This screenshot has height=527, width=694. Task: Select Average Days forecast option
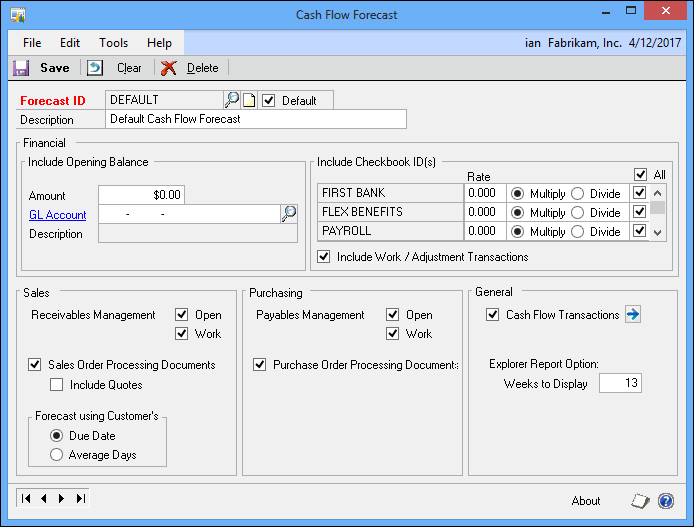coord(56,455)
